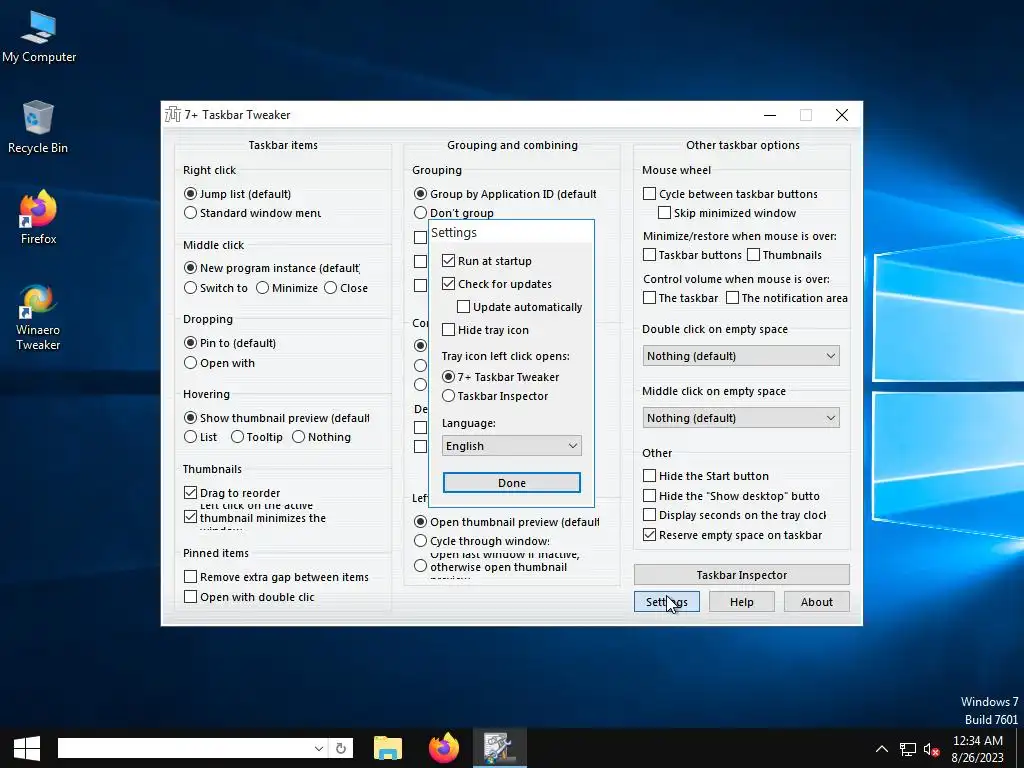Viewport: 1024px width, 768px height.
Task: Open the Recycle Bin desktop icon
Action: click(x=38, y=128)
